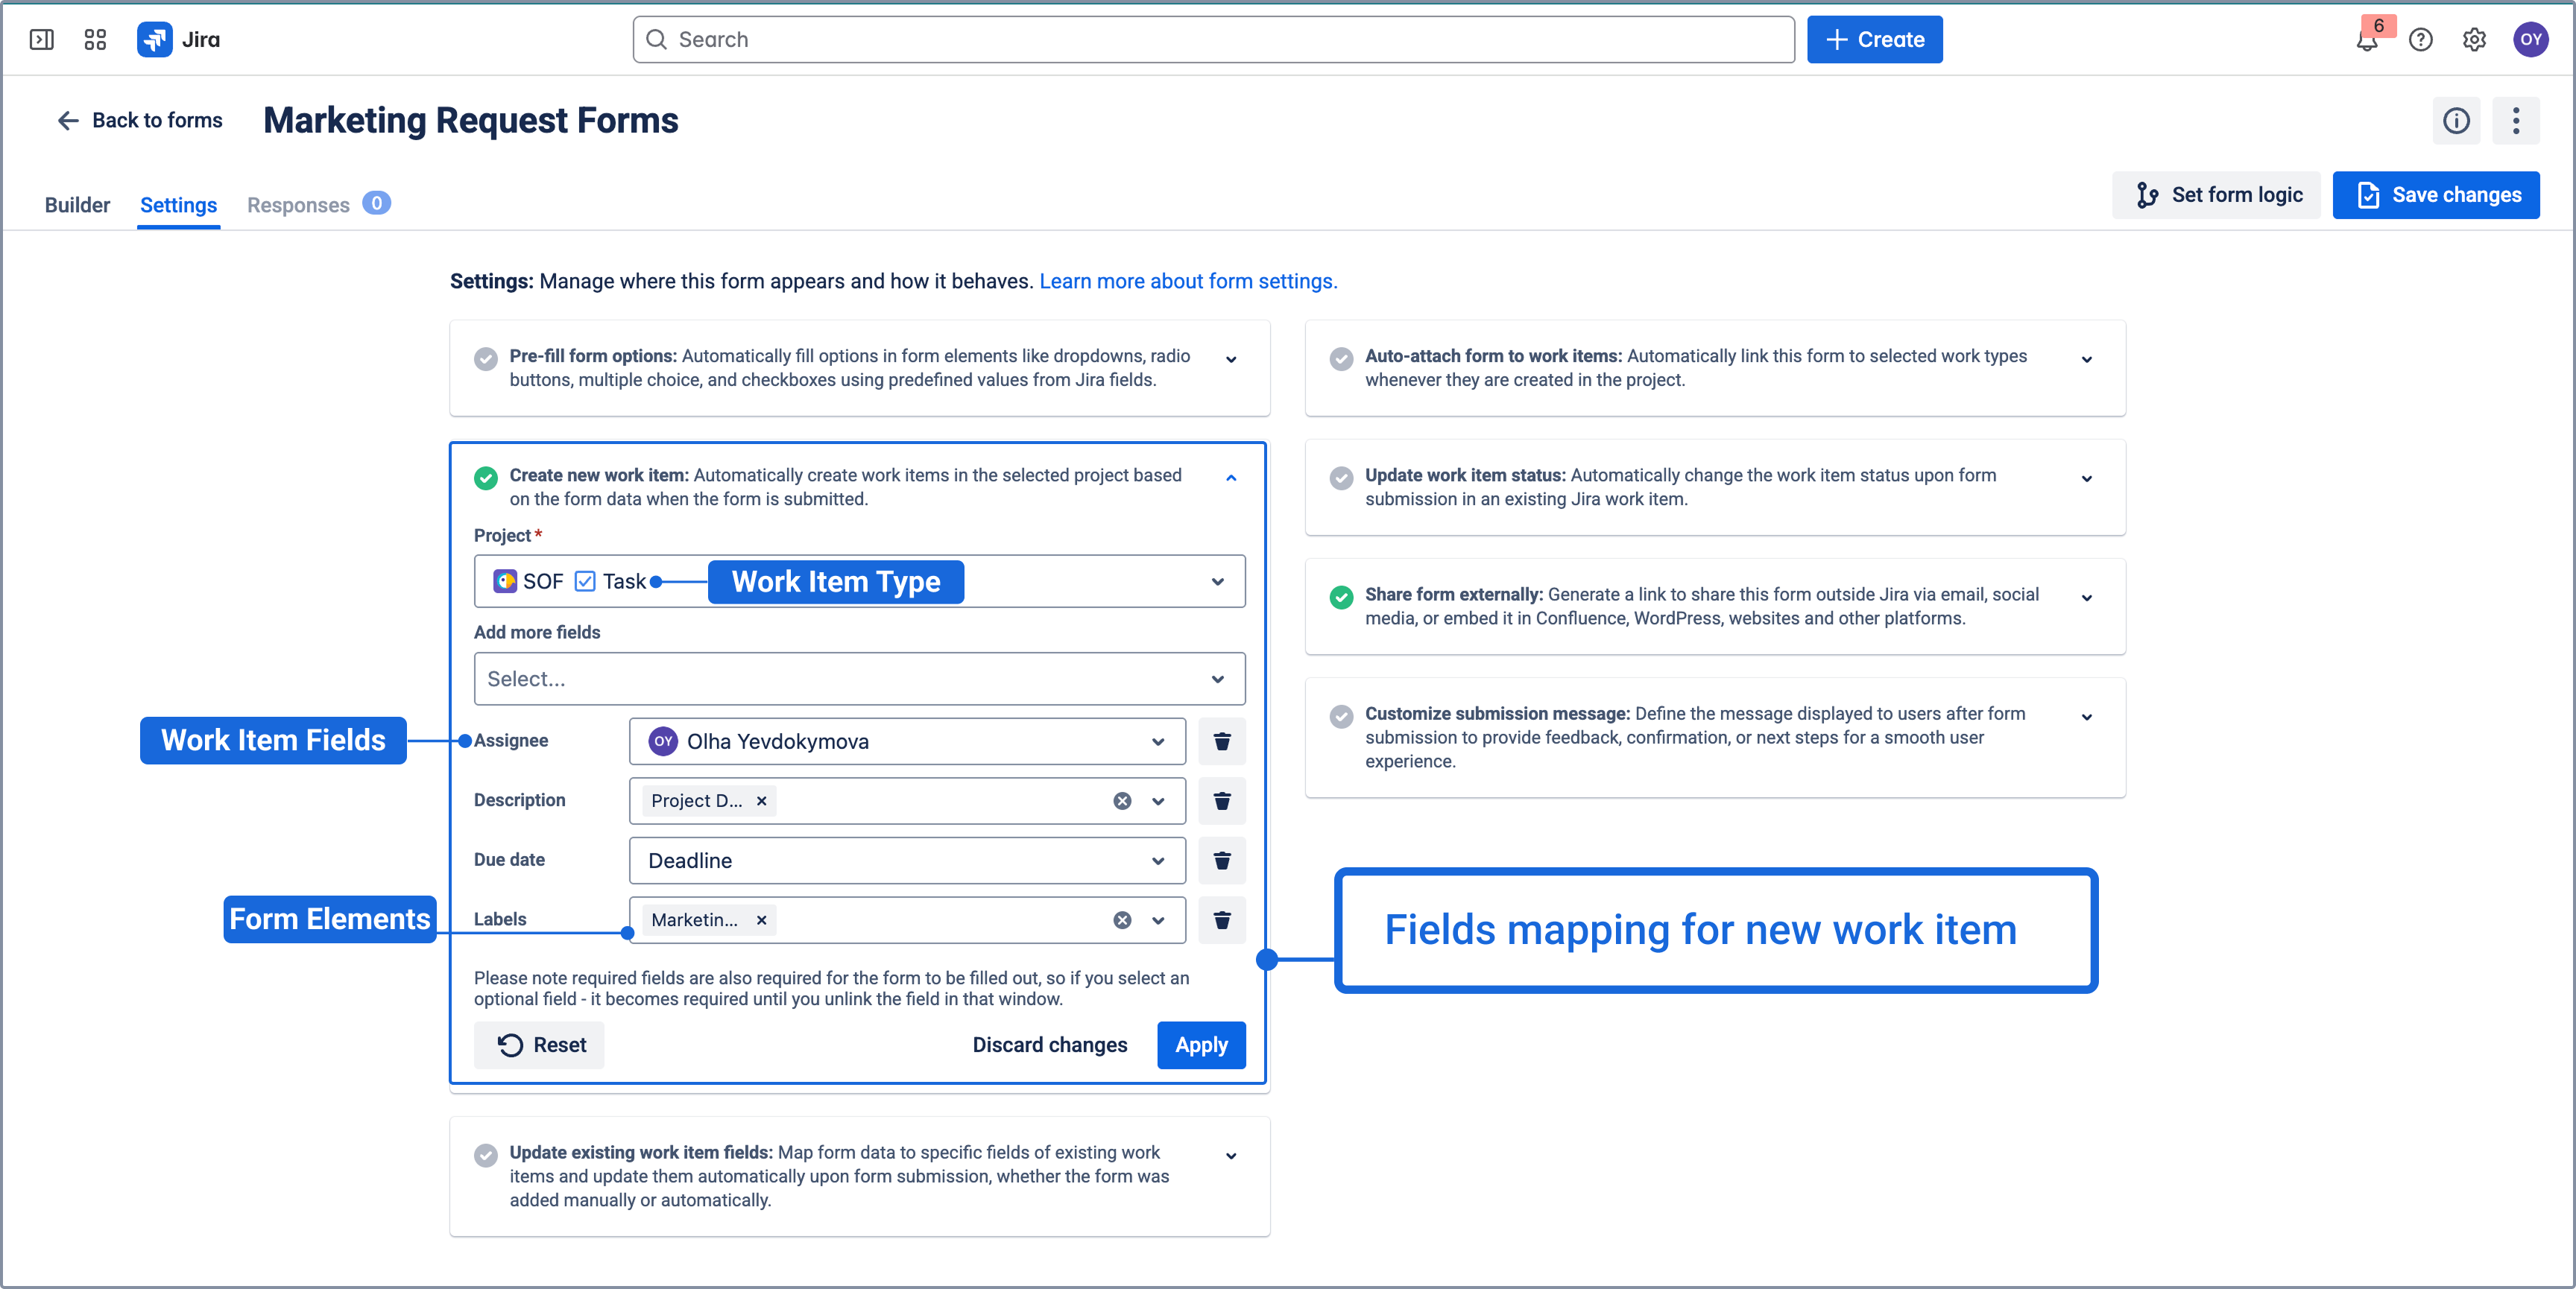The width and height of the screenshot is (2576, 1289).
Task: Open Learn more about form settings link
Action: click(1188, 281)
